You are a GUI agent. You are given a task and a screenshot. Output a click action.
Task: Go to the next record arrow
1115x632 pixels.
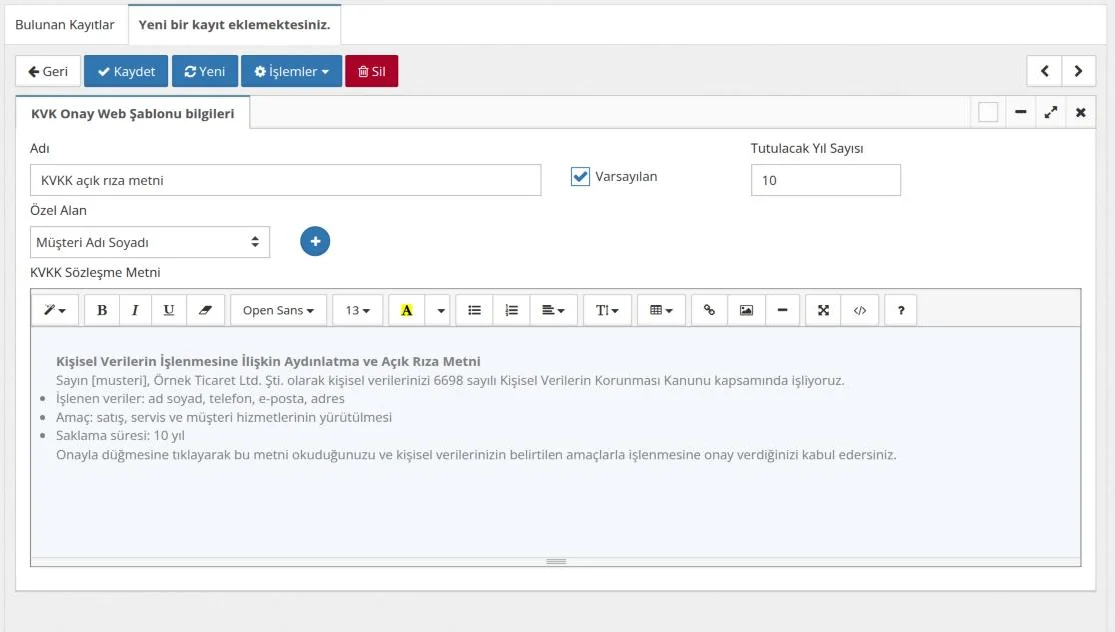coord(1078,71)
